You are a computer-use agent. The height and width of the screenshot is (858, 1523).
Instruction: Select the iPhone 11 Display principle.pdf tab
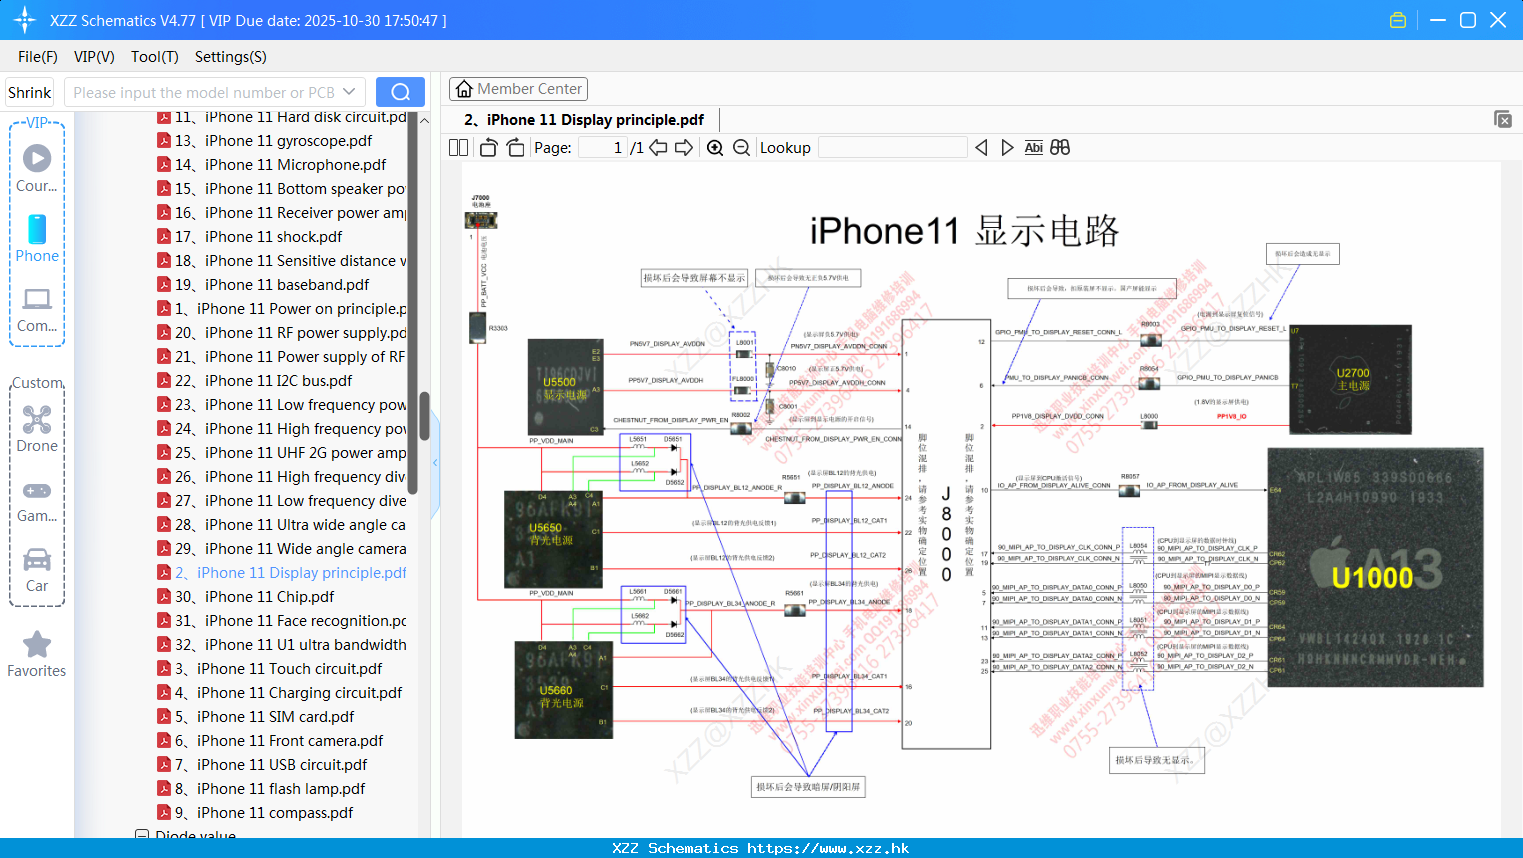click(584, 120)
